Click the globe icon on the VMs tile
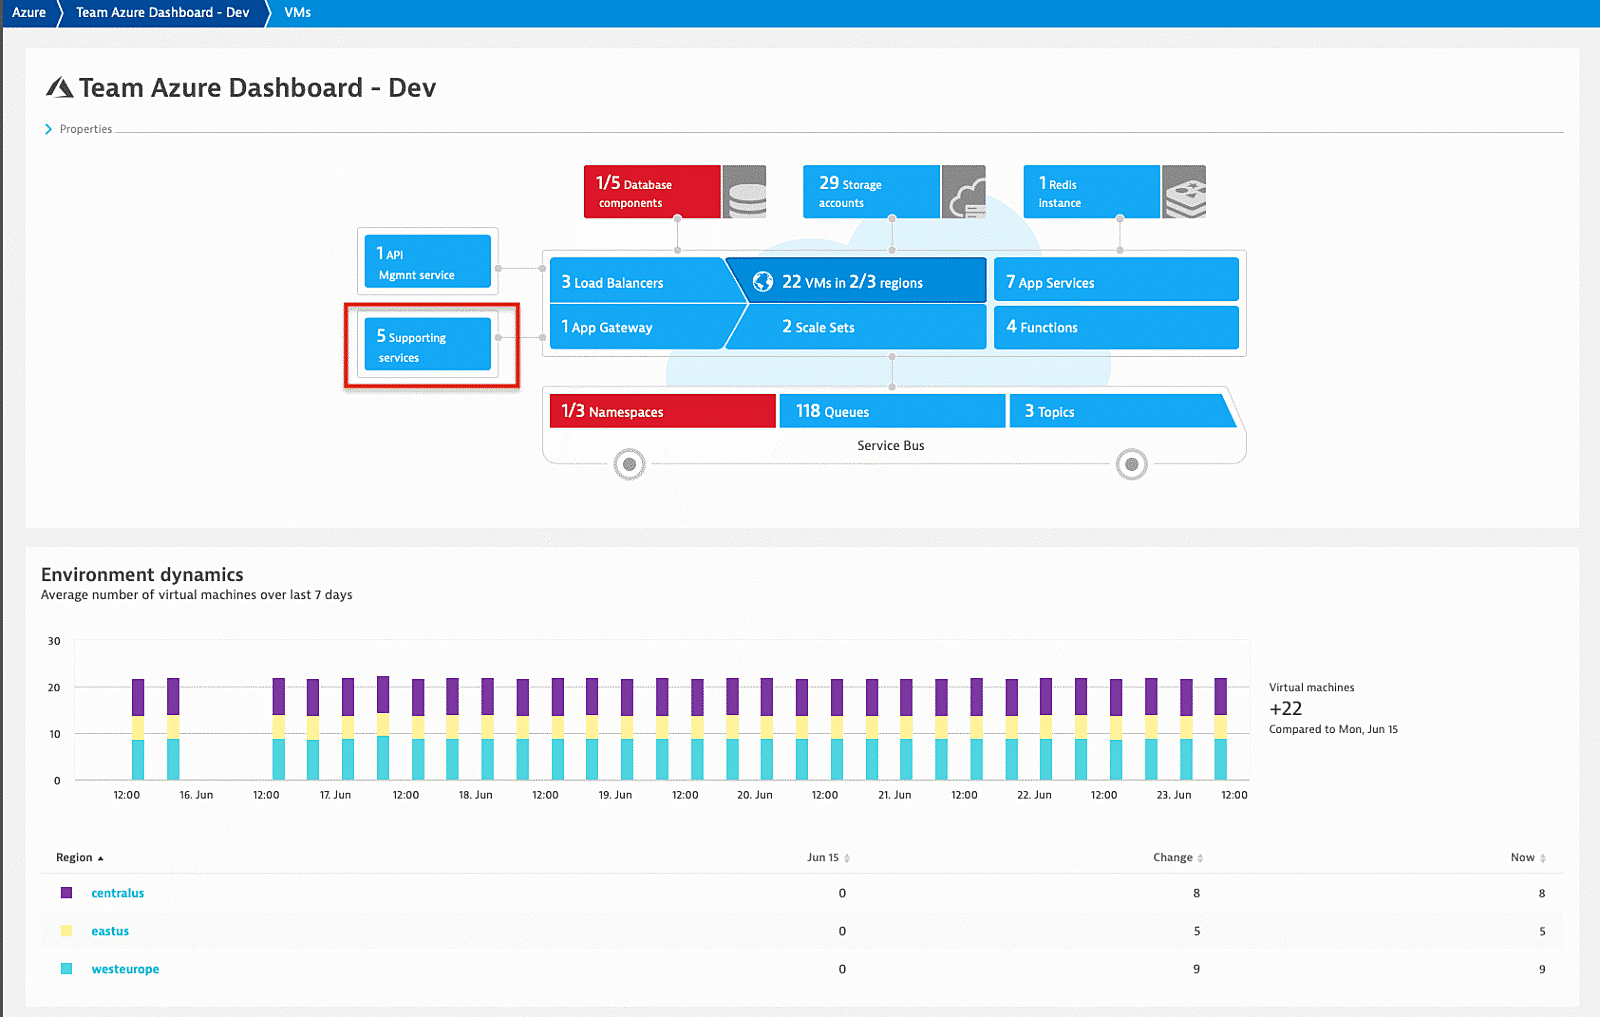This screenshot has width=1600, height=1017. [x=764, y=281]
